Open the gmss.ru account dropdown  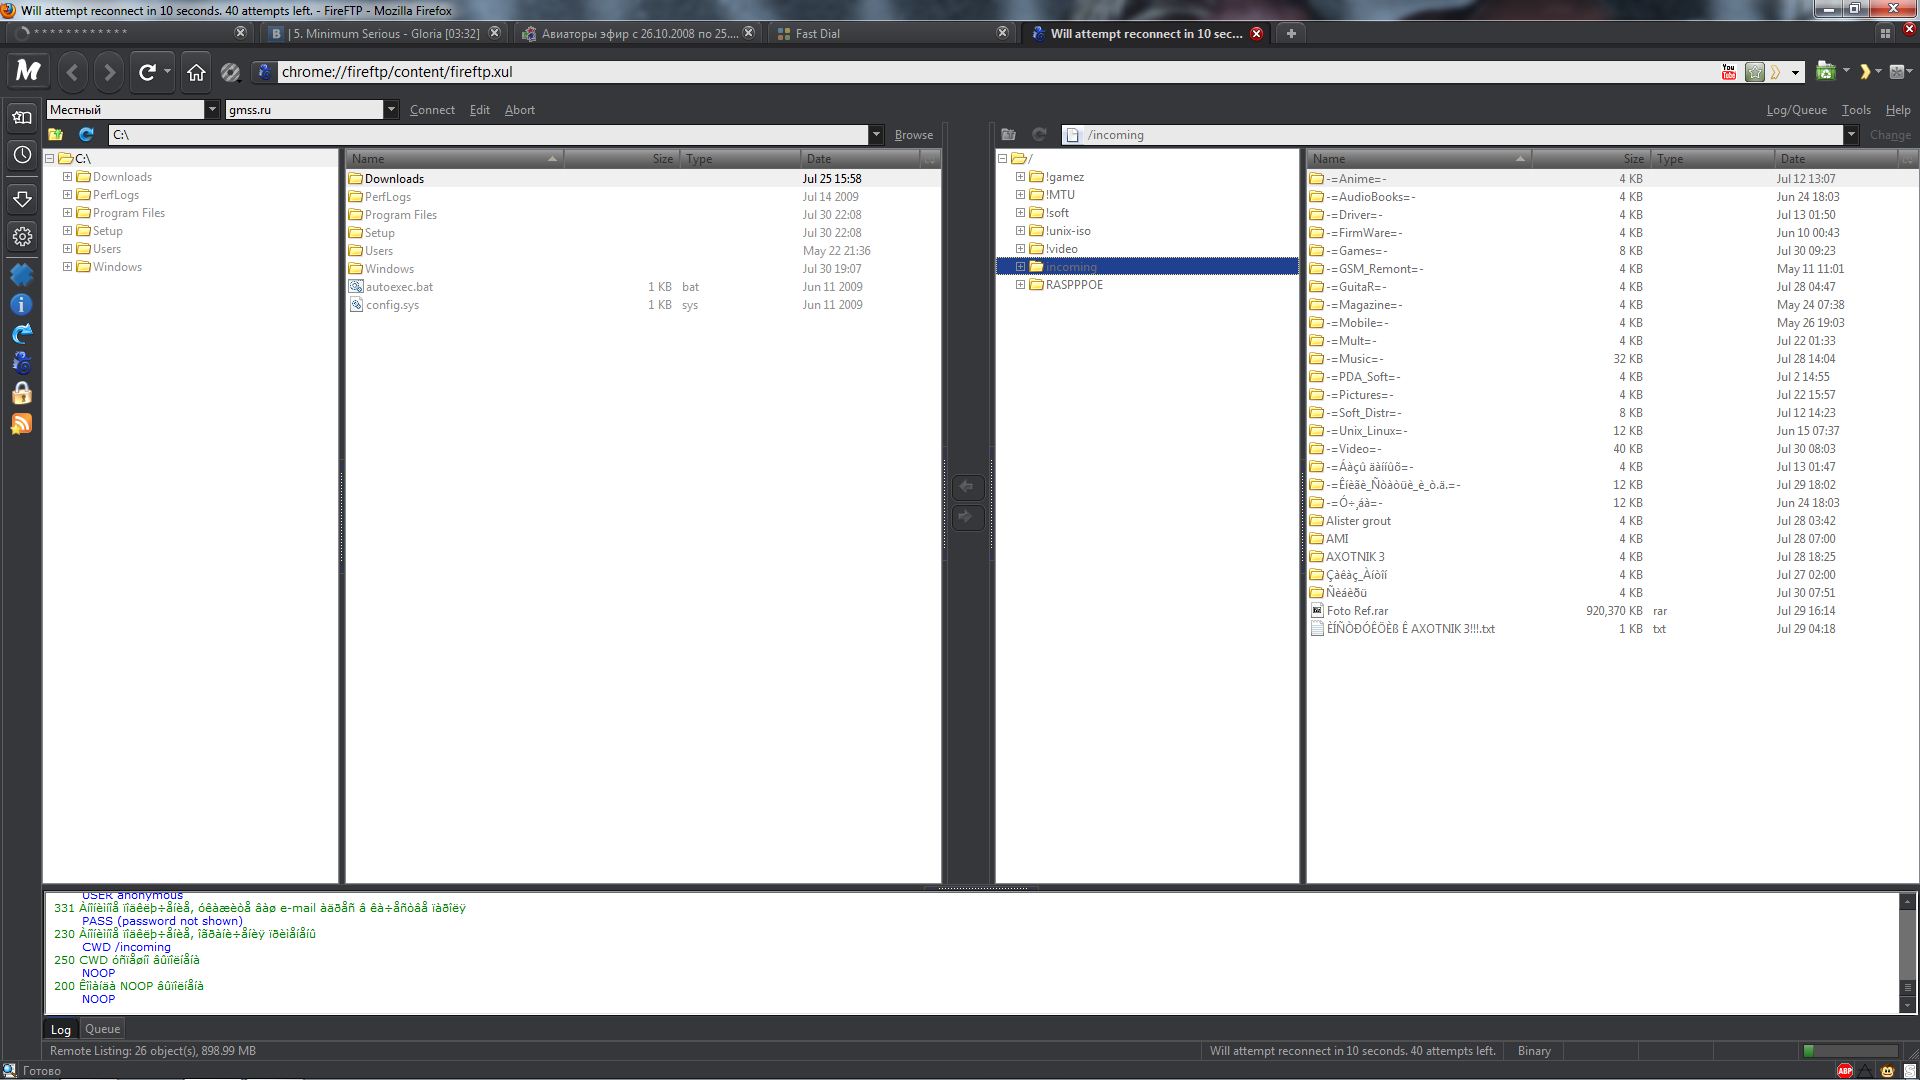pyautogui.click(x=391, y=110)
